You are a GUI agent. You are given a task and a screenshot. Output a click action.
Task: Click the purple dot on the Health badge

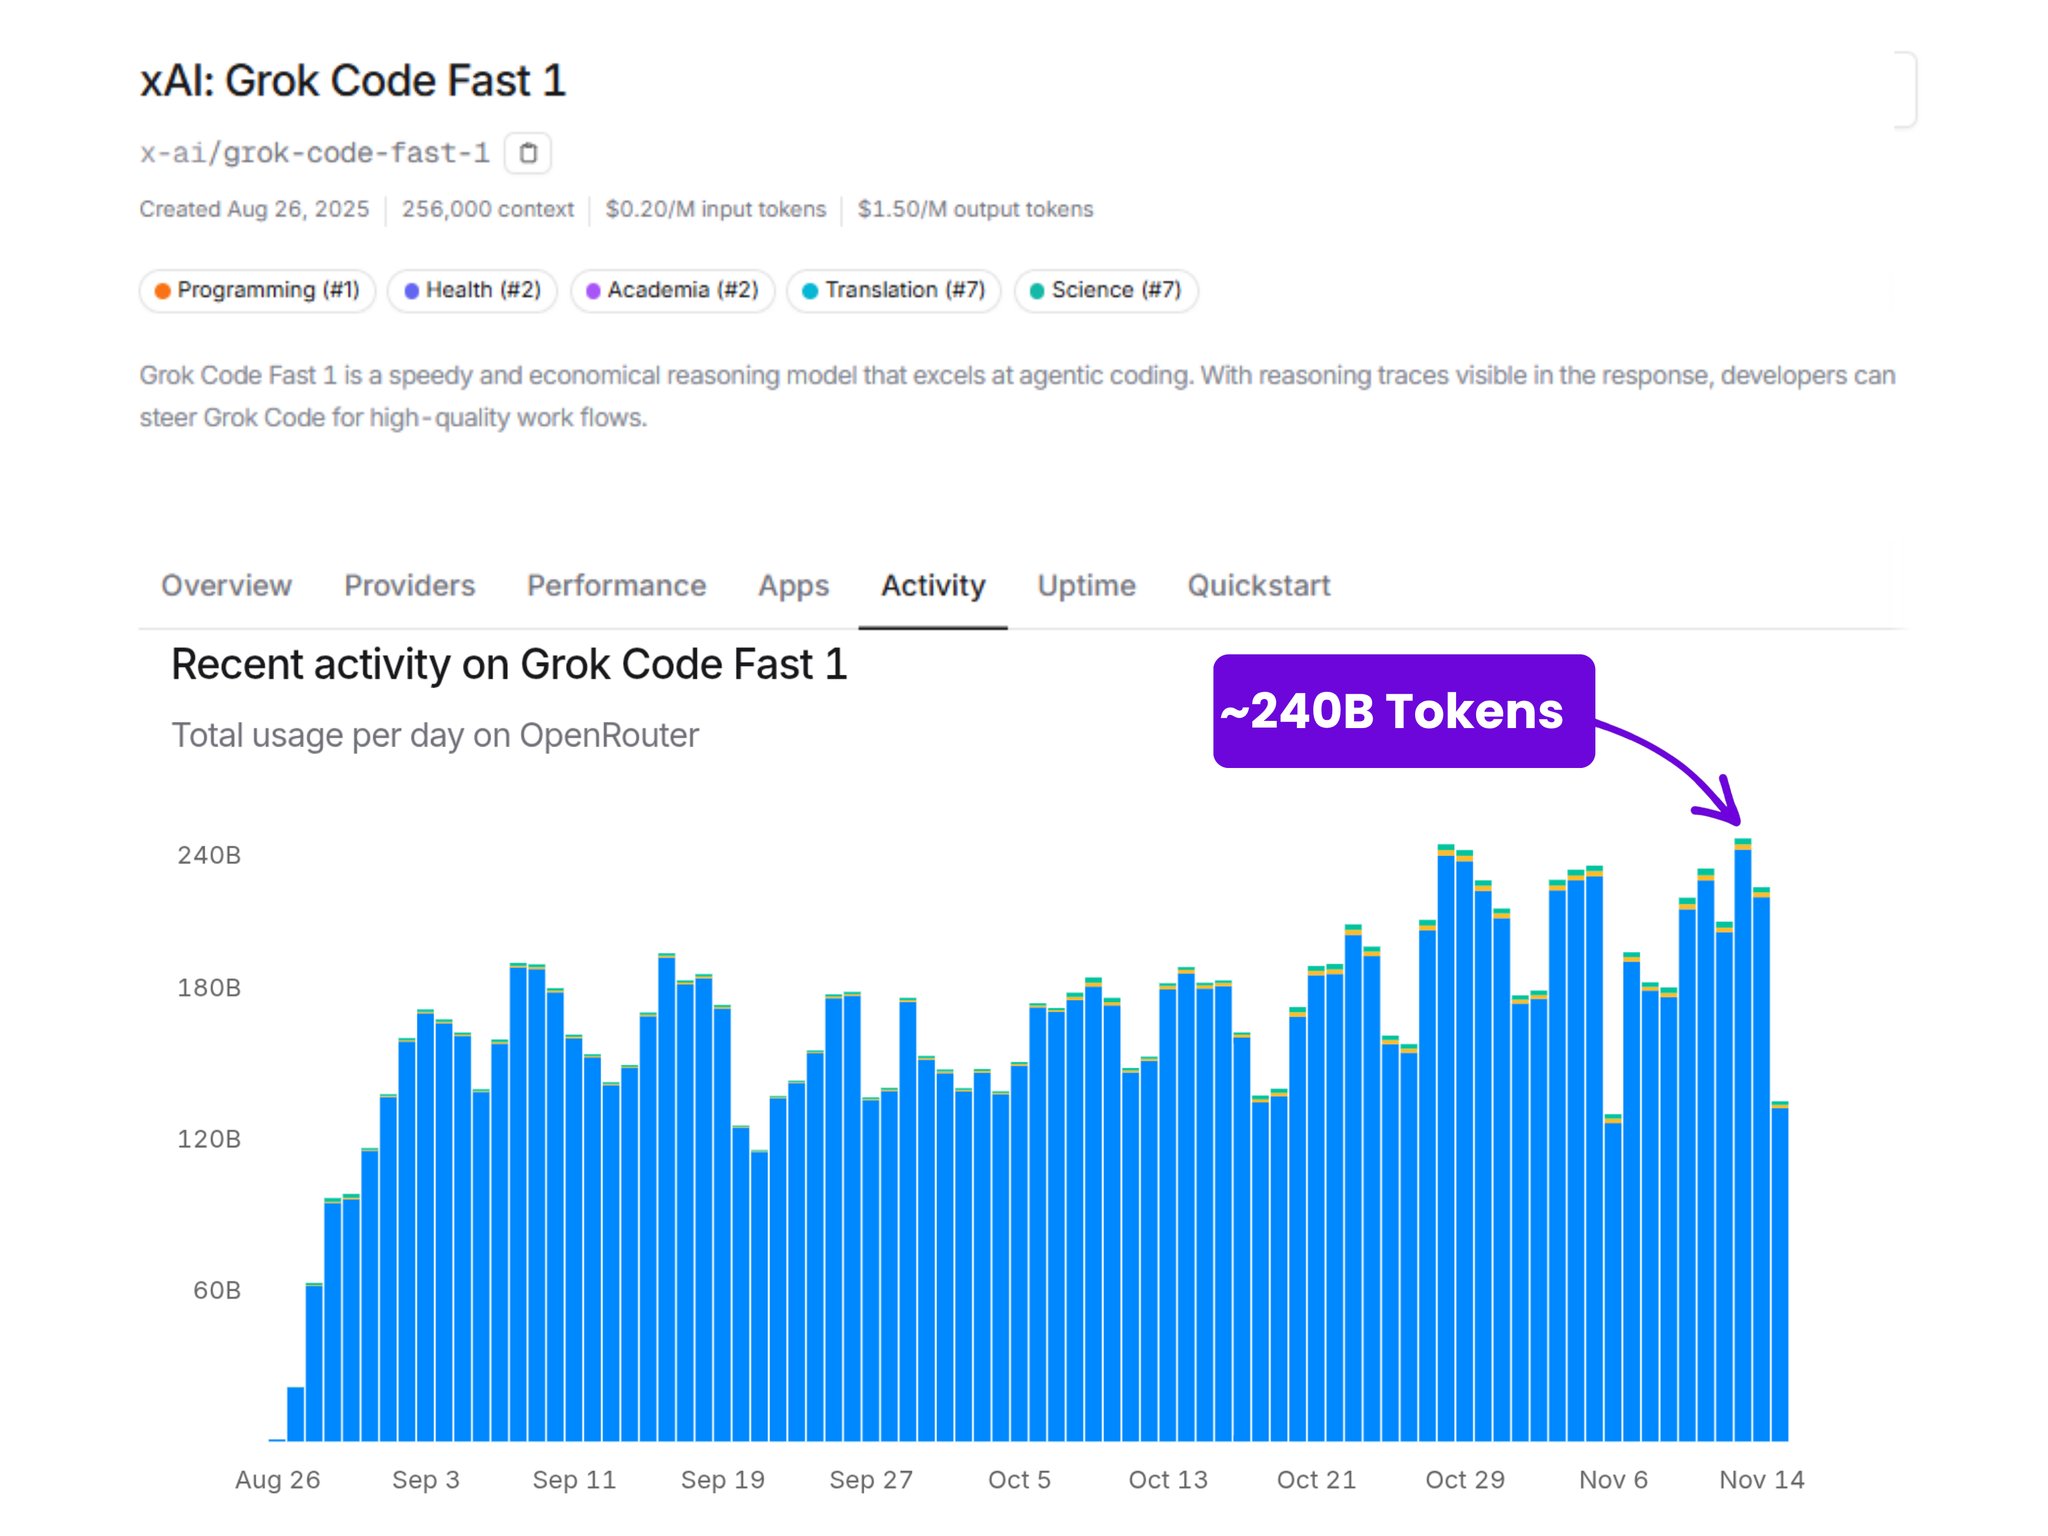(x=413, y=291)
